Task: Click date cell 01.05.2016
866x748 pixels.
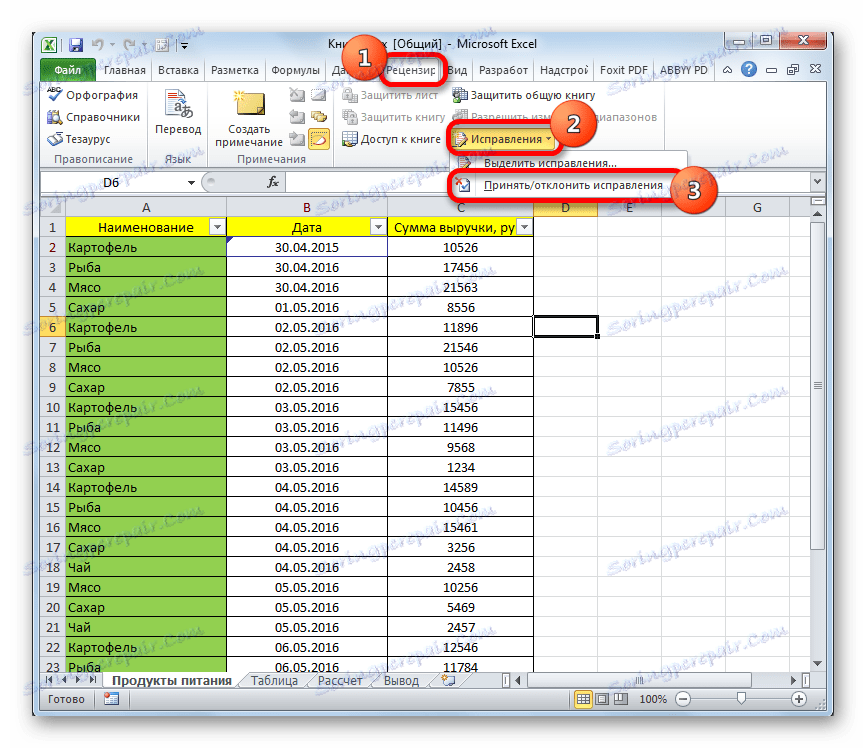Action: tap(307, 308)
